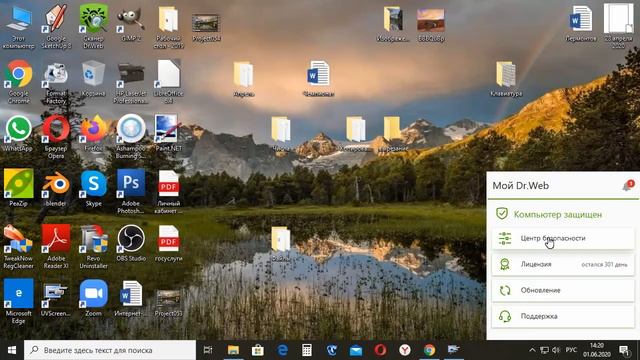This screenshot has width=640, height=360.
Task: Open Центр безопасности in Dr.Web panel
Action: [563, 238]
